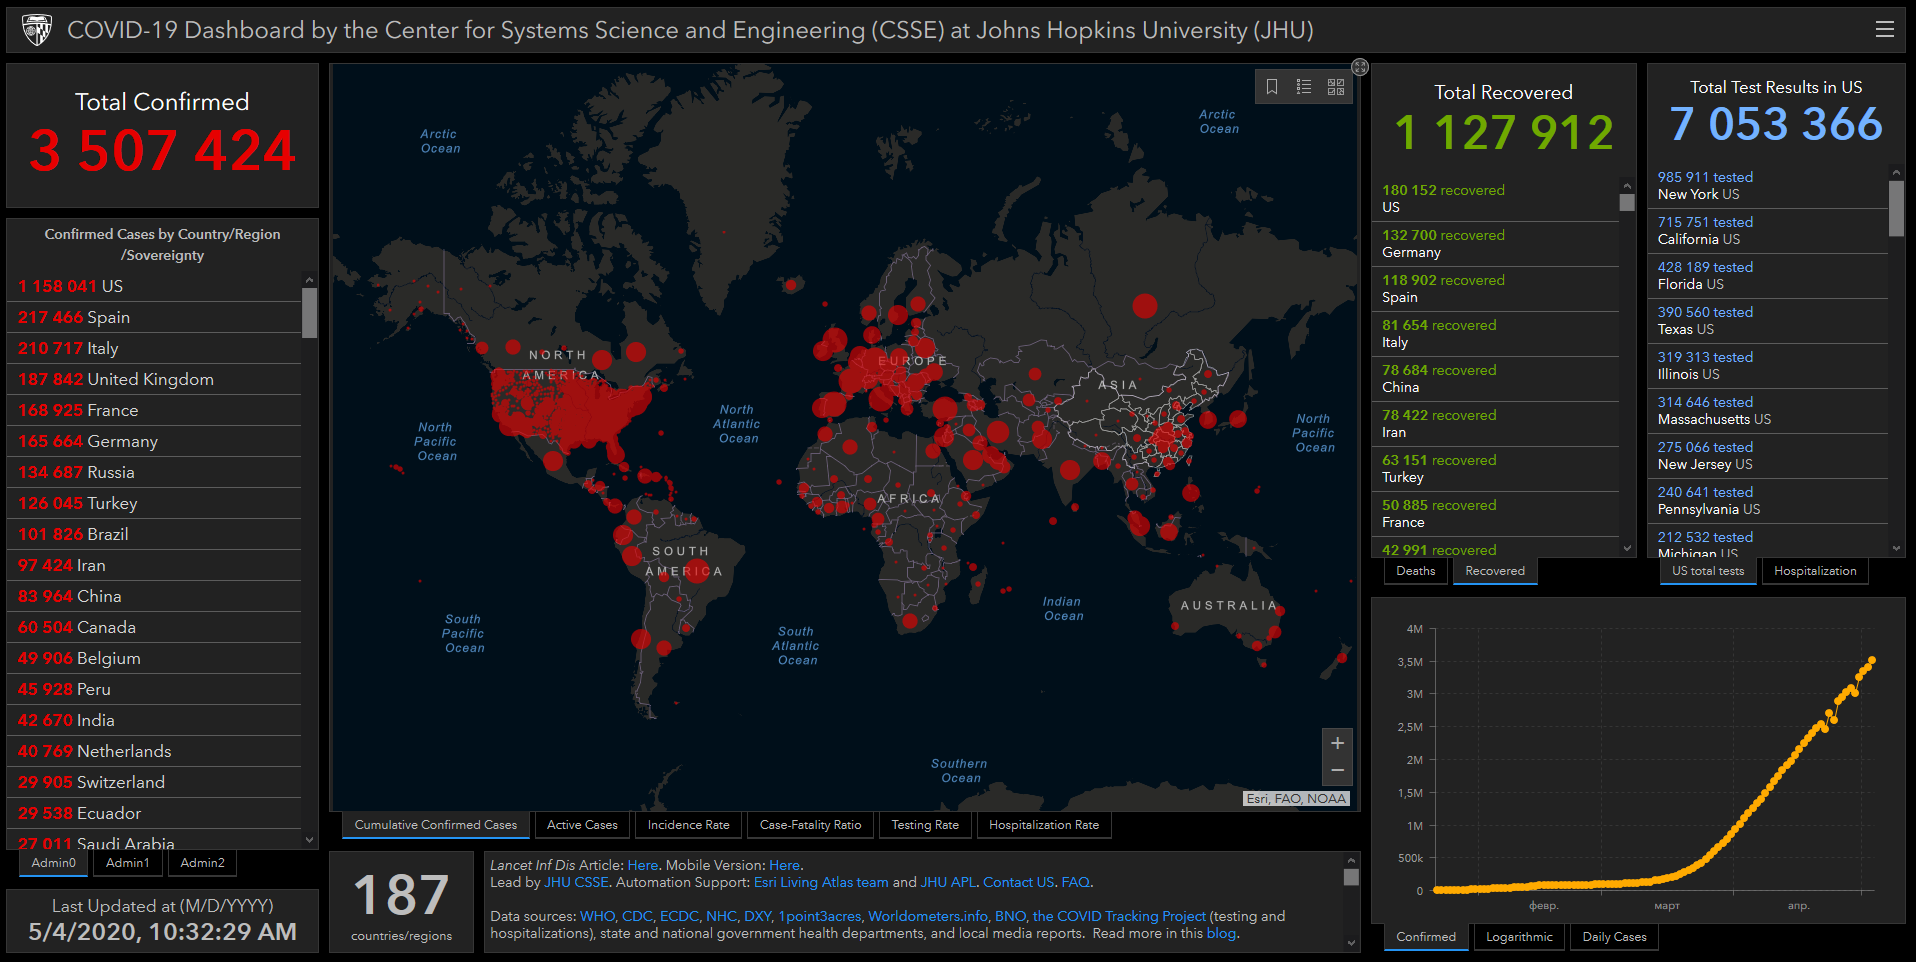Open the Worldometers.info data source link
This screenshot has height=962, width=1916.
click(927, 916)
